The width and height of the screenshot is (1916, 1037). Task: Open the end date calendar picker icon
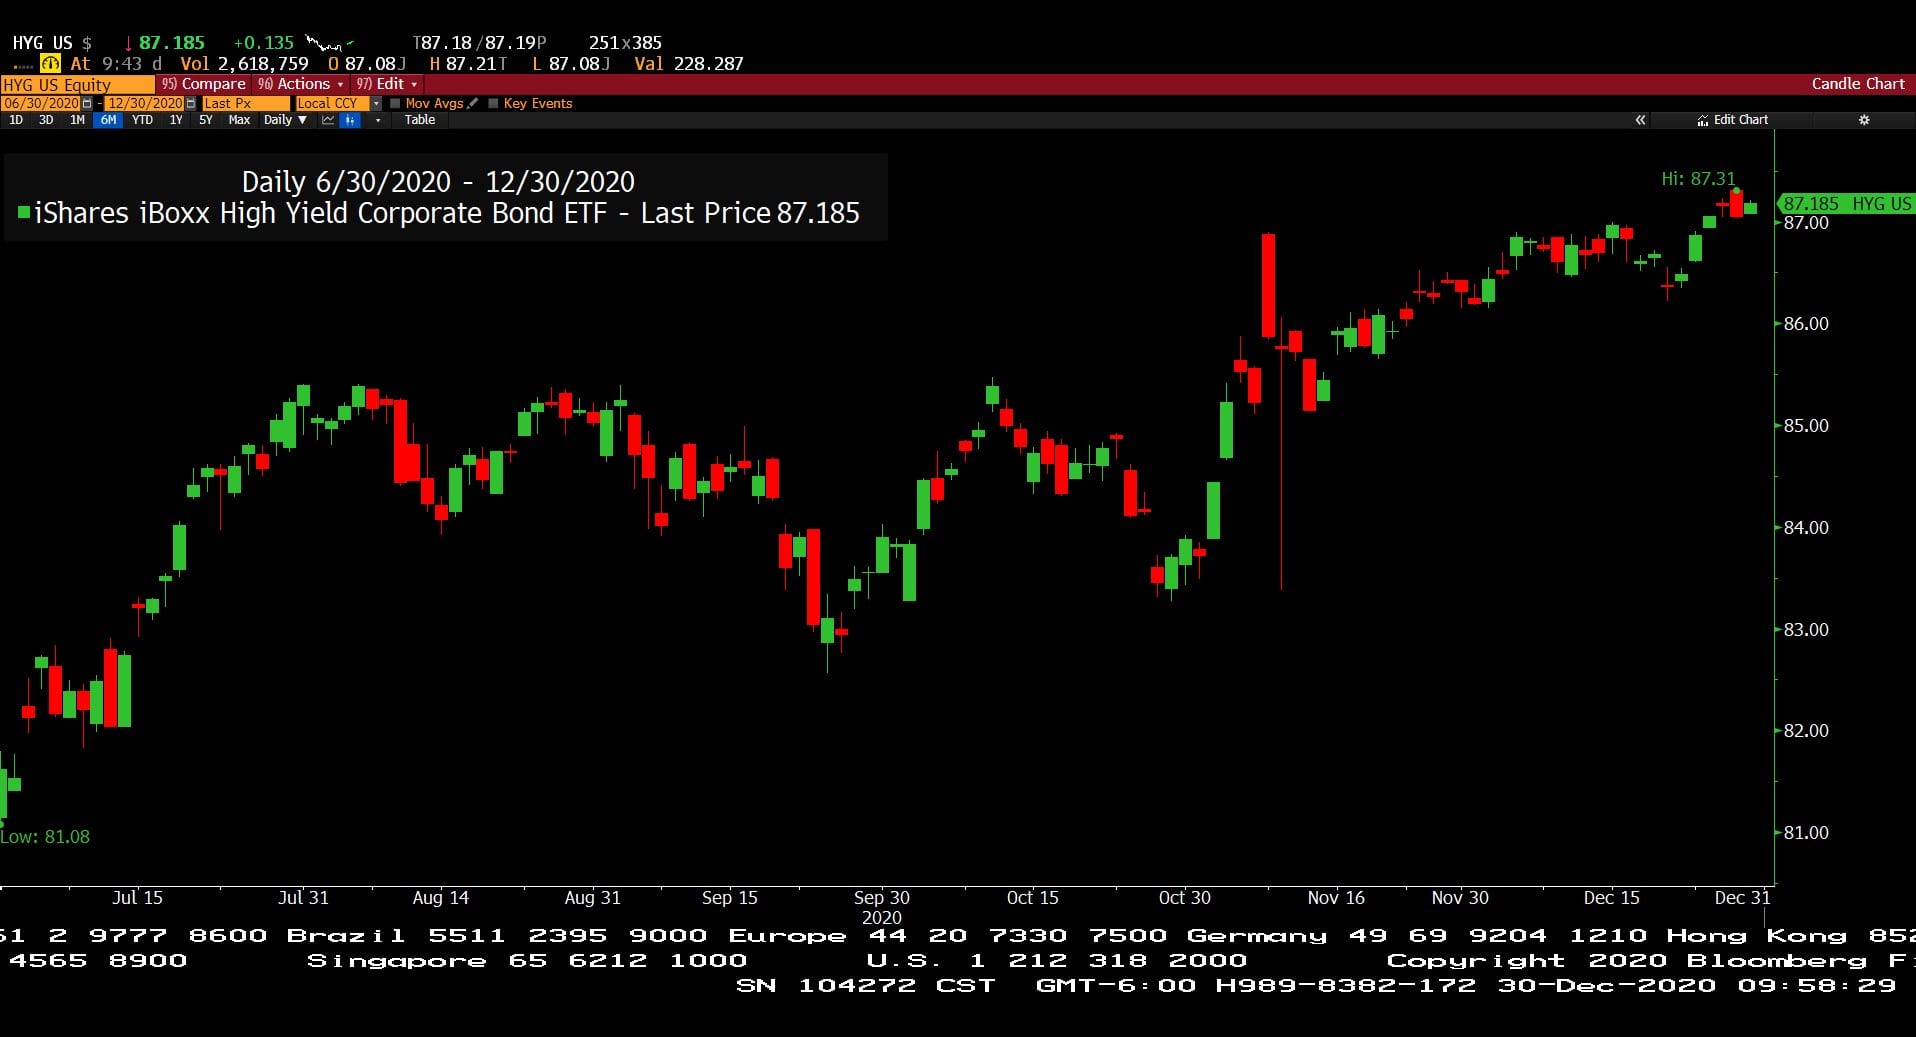point(190,103)
